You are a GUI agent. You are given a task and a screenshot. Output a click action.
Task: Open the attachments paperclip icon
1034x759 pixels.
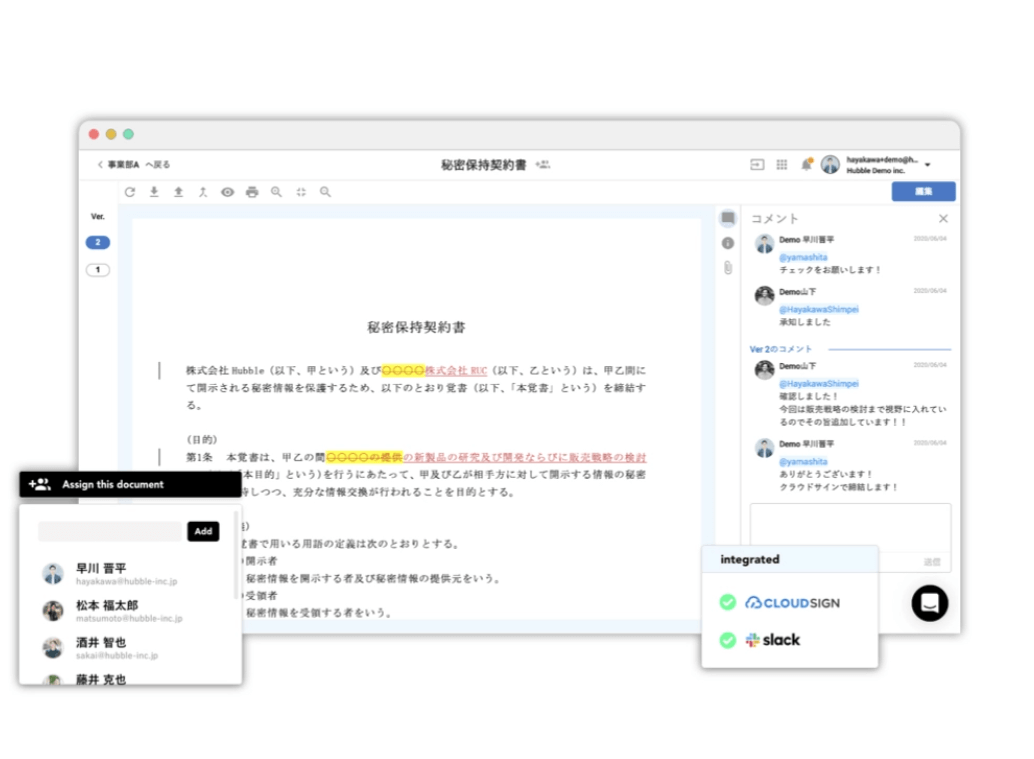tap(727, 267)
